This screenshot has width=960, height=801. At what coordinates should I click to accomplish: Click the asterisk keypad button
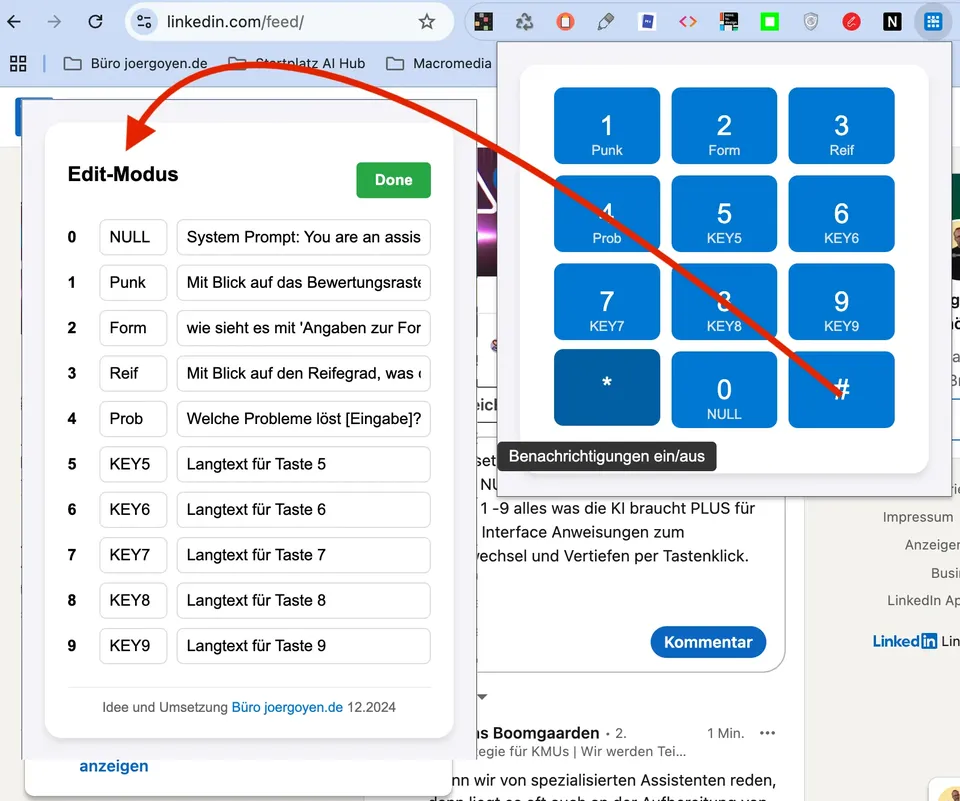607,388
